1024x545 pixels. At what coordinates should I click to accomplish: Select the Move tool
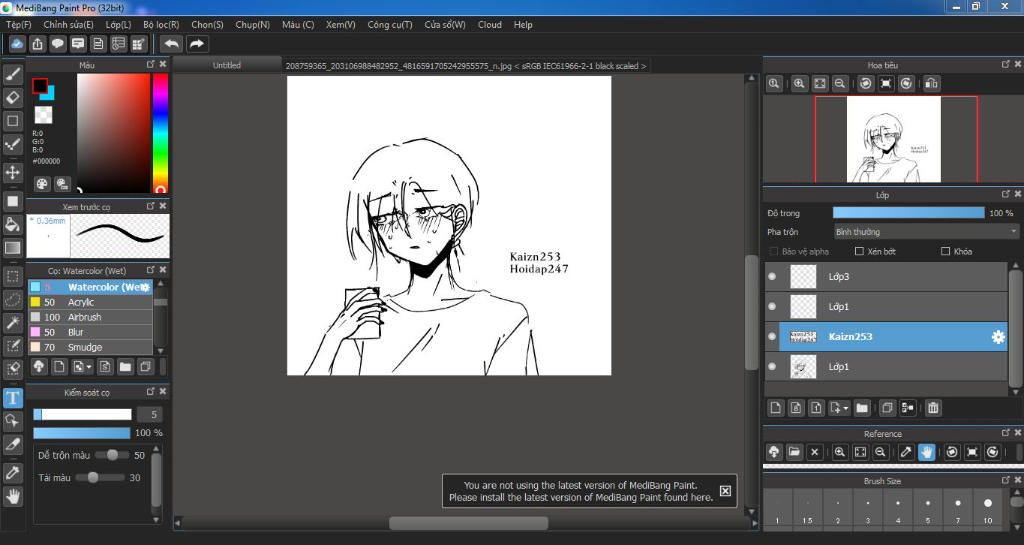[x=12, y=172]
